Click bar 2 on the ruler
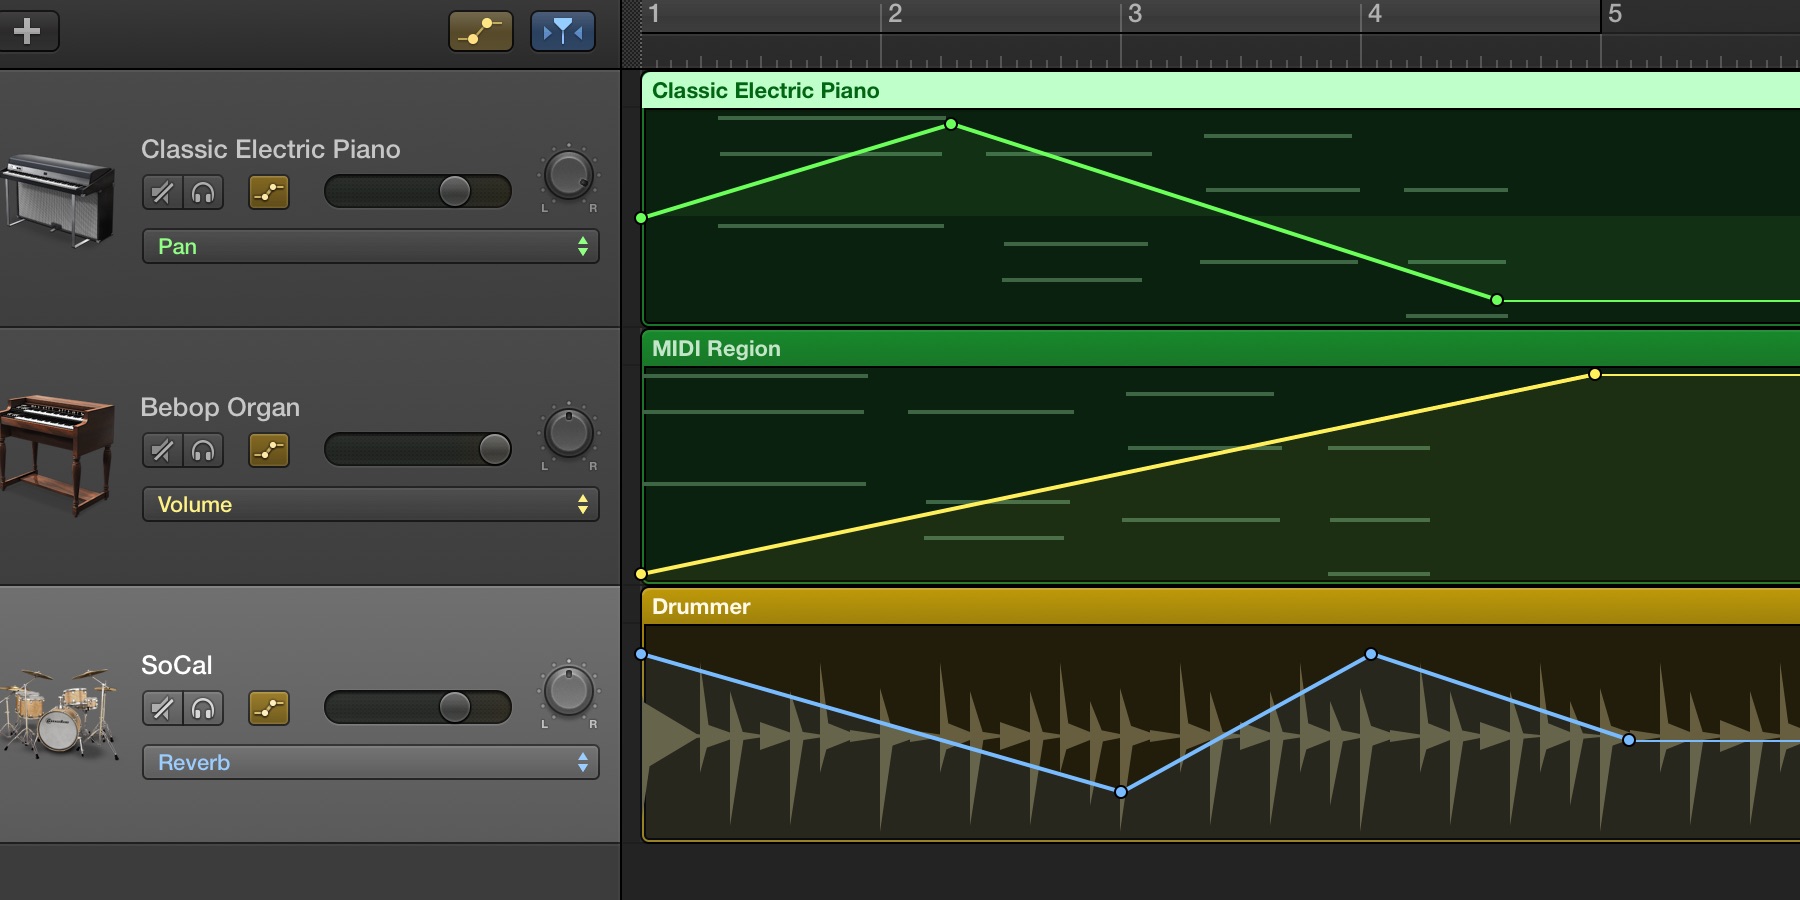This screenshot has width=1800, height=900. [895, 14]
